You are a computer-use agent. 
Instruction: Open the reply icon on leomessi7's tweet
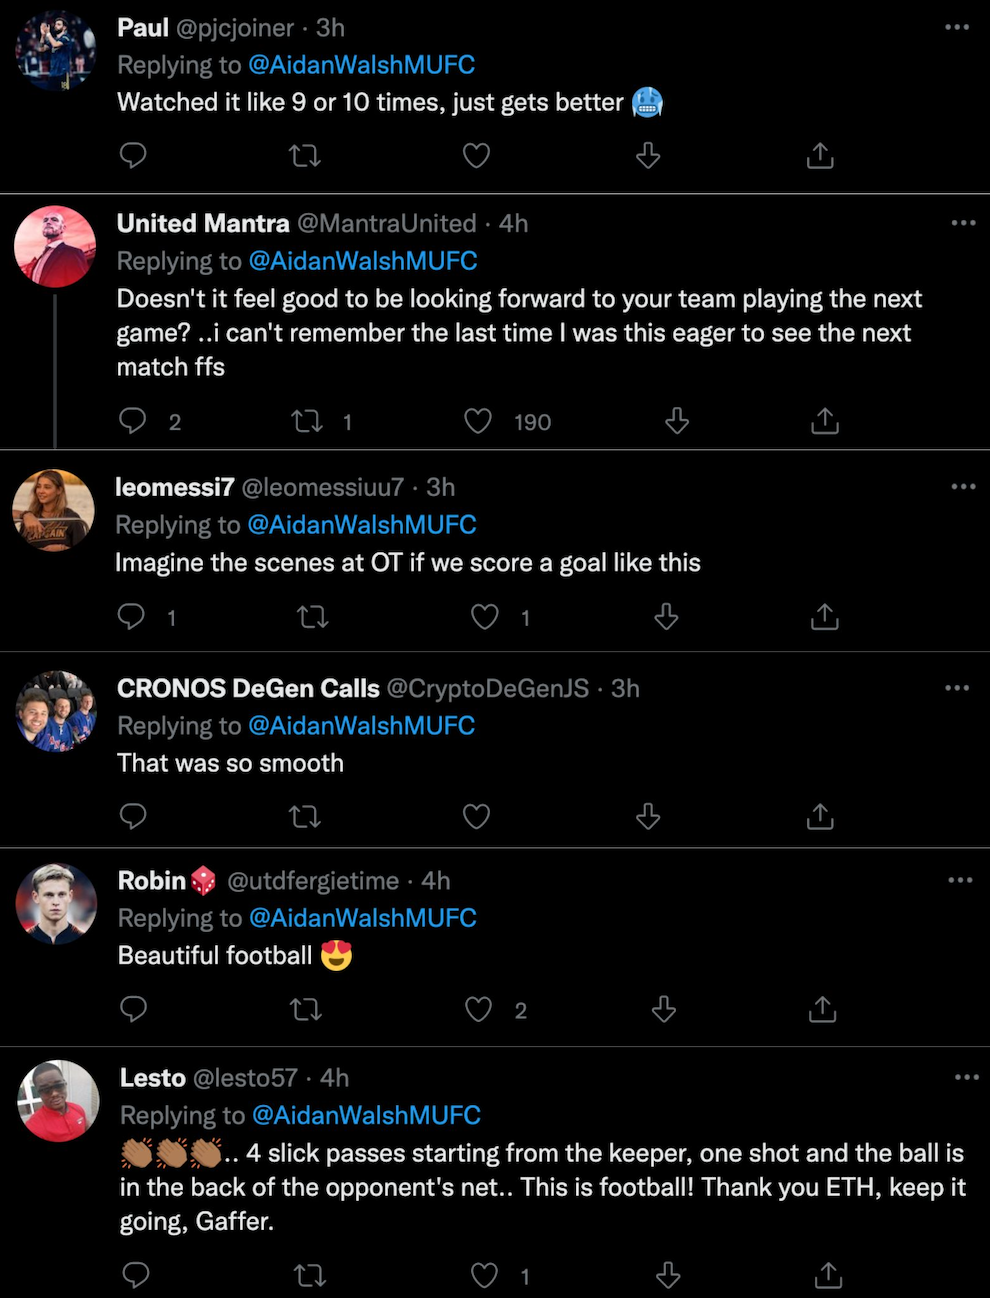pos(131,617)
